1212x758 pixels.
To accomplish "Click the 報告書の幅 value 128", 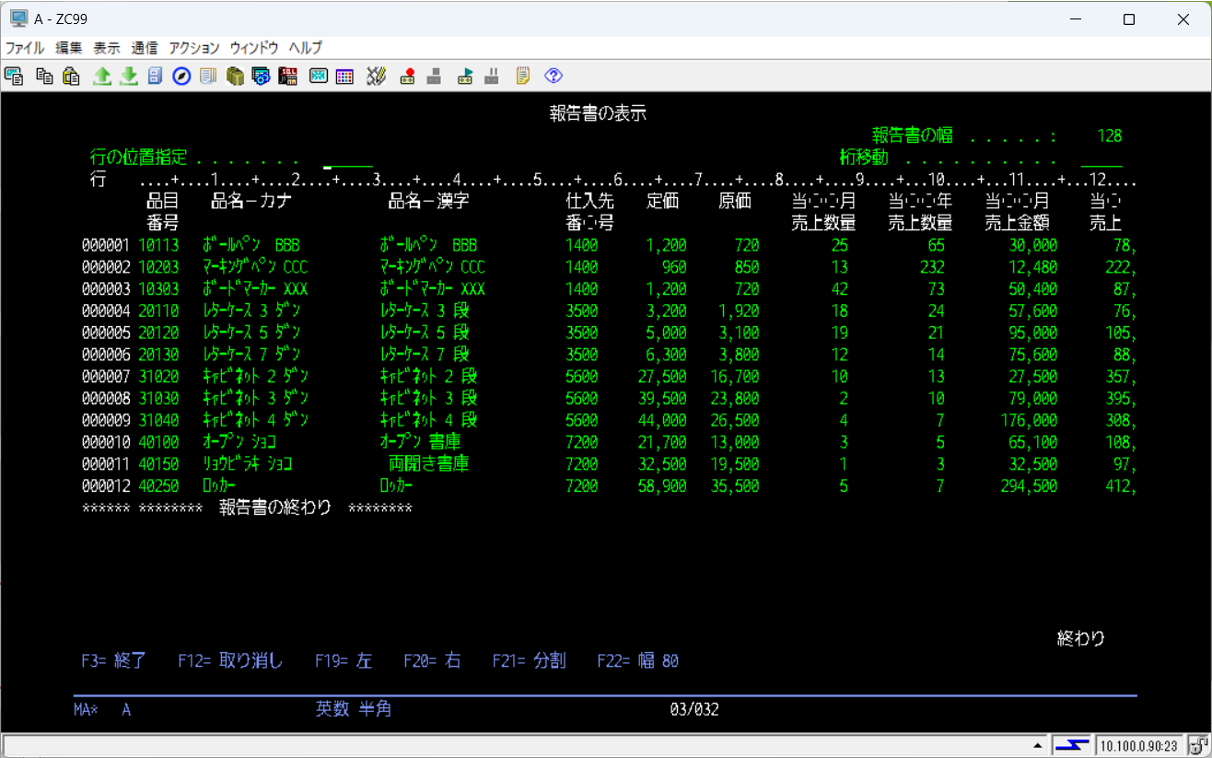I will pyautogui.click(x=1109, y=136).
